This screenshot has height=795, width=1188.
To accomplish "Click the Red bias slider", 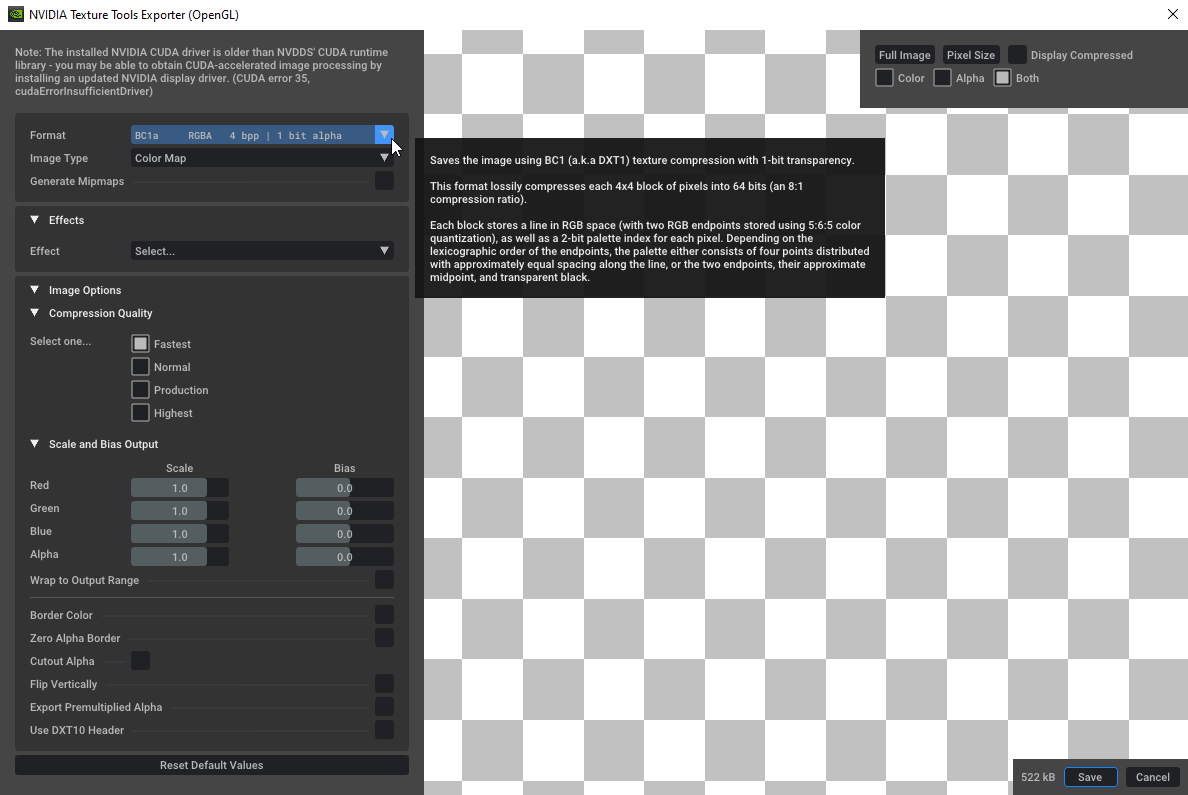I will click(x=345, y=487).
